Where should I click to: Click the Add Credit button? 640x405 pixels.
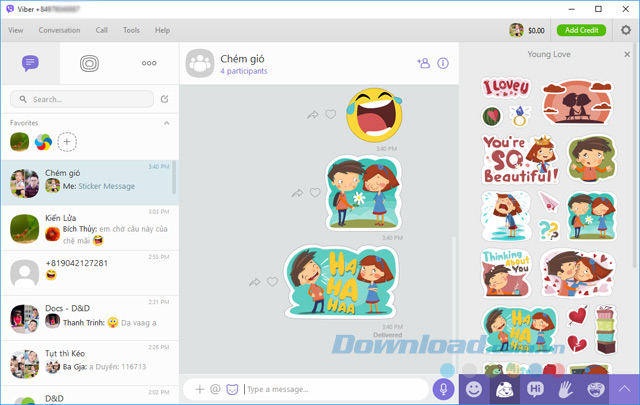pos(582,30)
